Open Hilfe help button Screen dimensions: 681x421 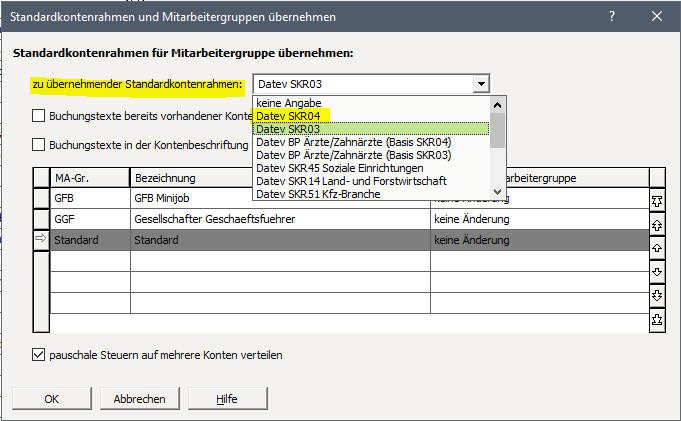(227, 398)
